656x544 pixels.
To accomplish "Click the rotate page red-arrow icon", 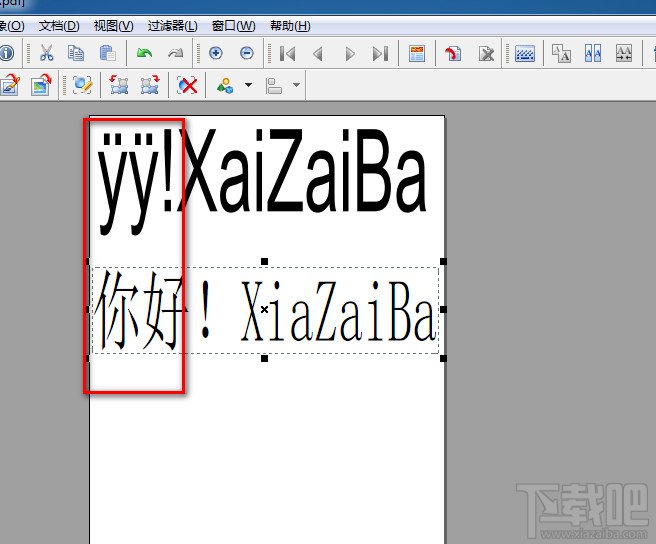I will (x=453, y=54).
